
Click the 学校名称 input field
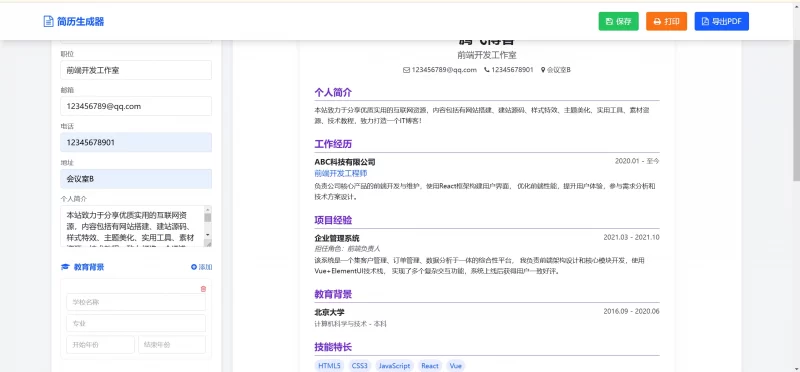coord(136,302)
